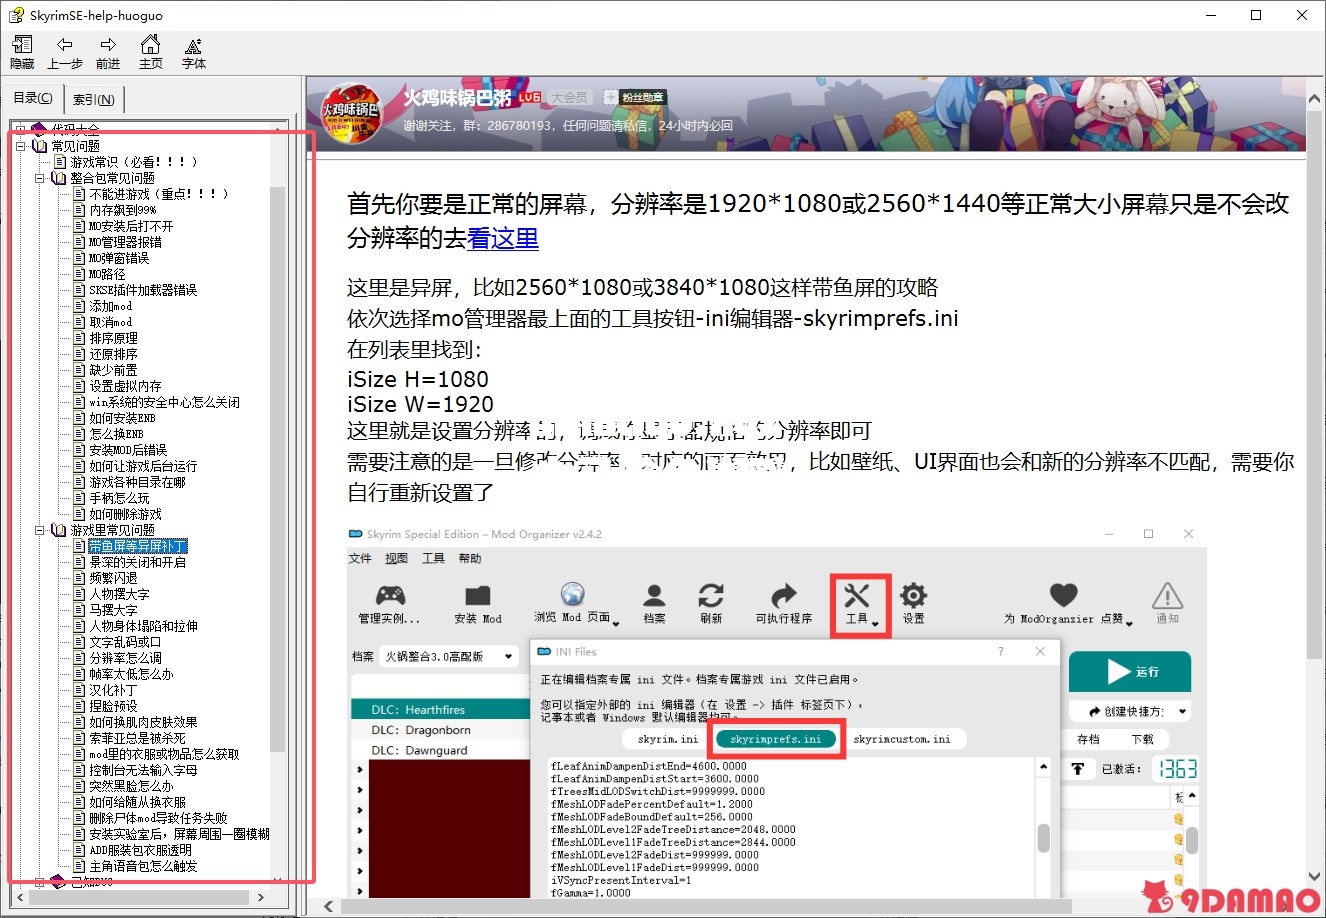Select the 频繁闪退 topic

(x=113, y=578)
